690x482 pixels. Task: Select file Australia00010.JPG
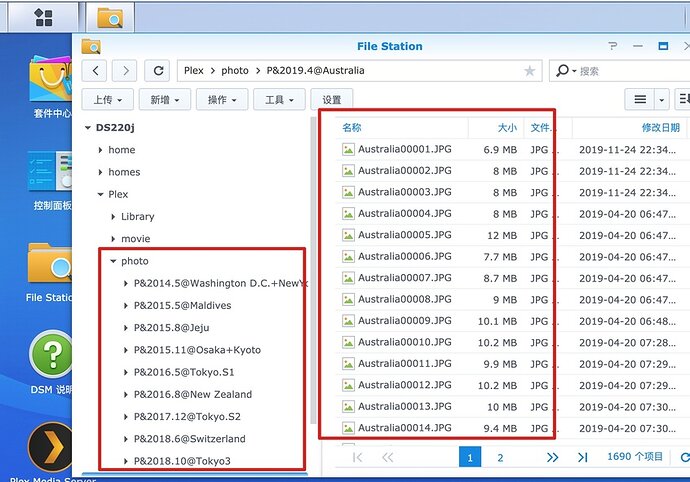[405, 342]
